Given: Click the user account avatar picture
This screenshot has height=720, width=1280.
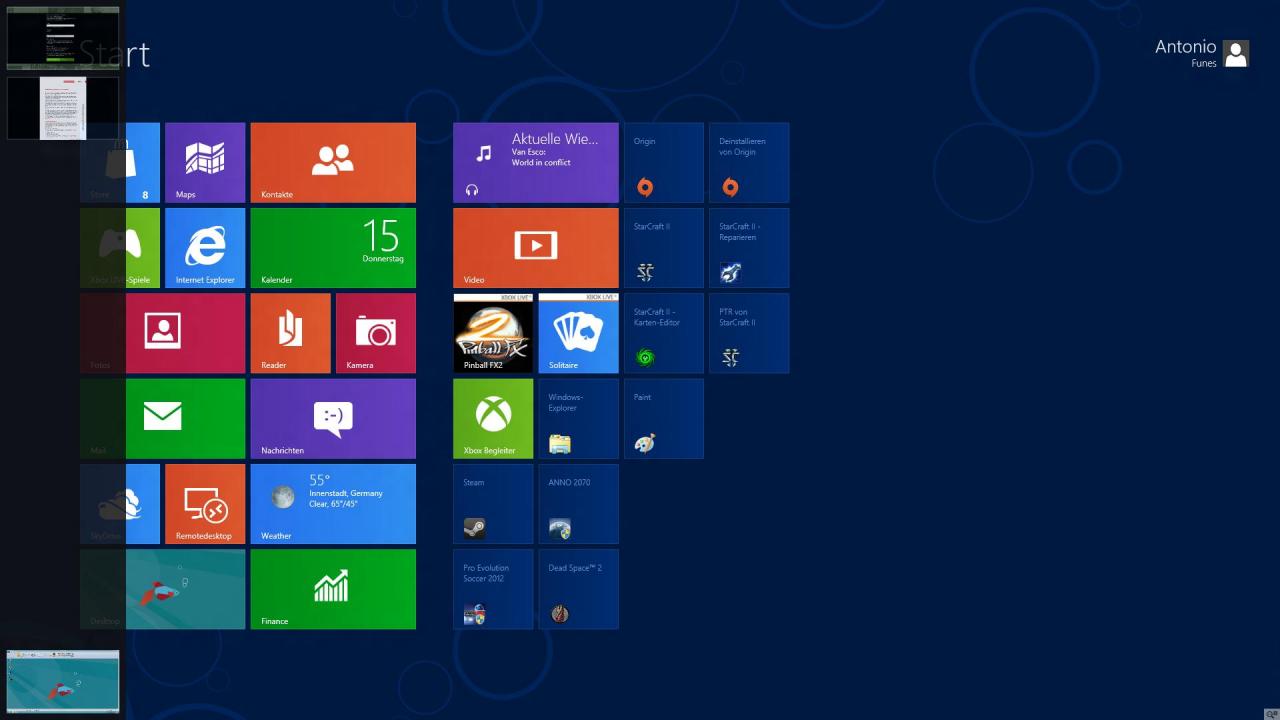Looking at the screenshot, I should coord(1236,54).
